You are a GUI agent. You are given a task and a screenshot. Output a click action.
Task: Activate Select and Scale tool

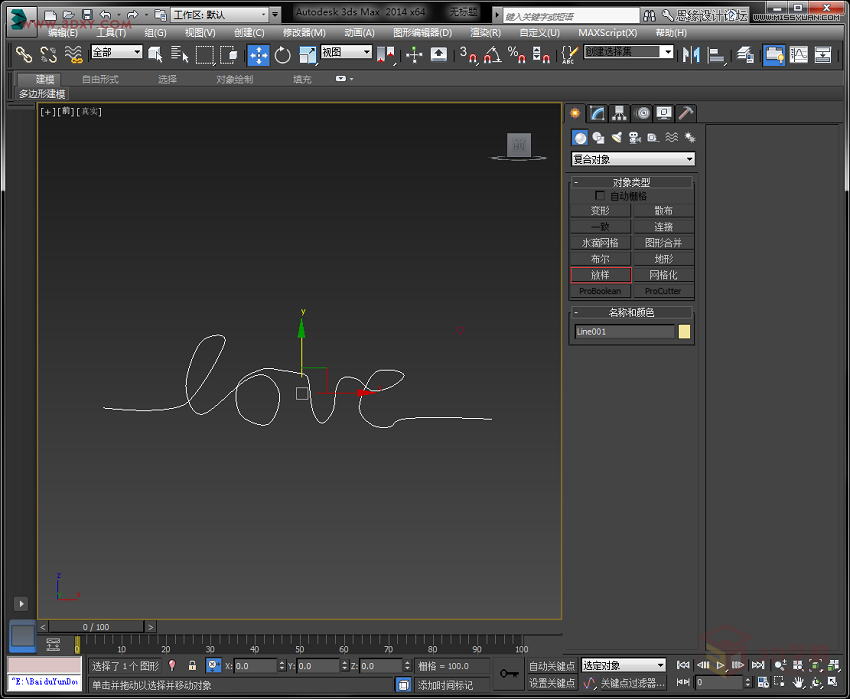point(307,55)
